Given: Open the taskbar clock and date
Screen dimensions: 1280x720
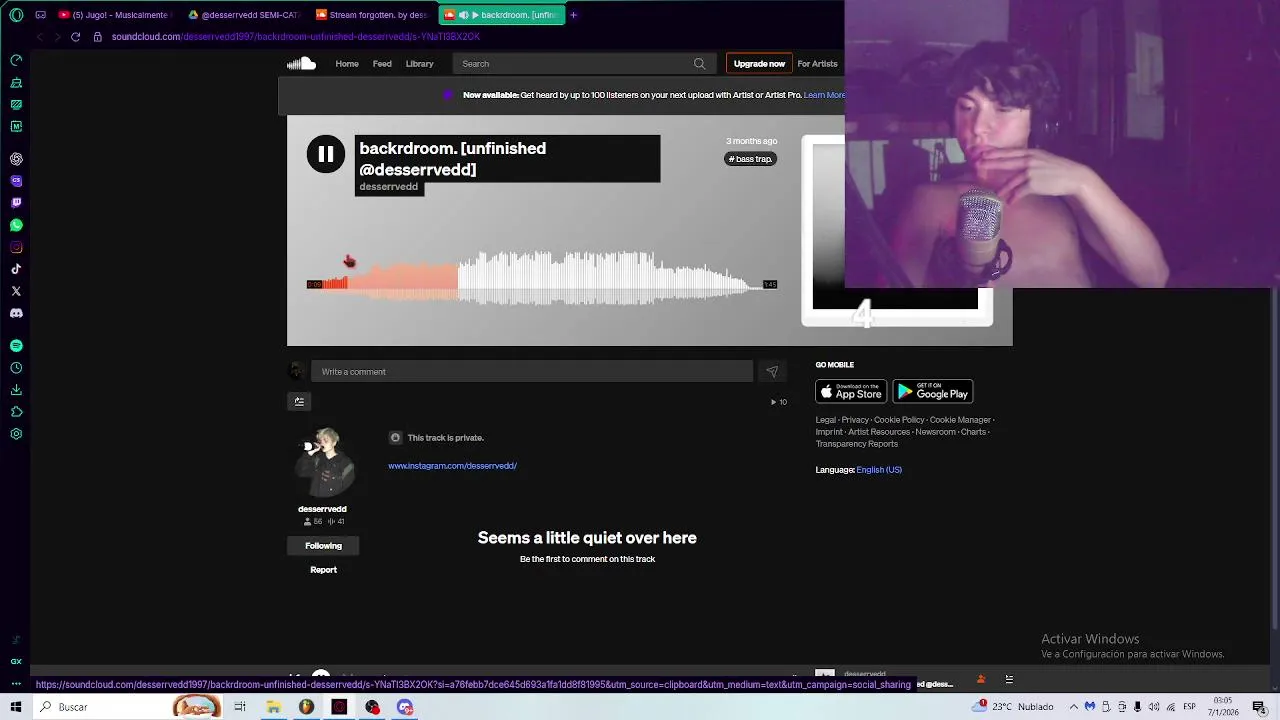Looking at the screenshot, I should click(1223, 707).
